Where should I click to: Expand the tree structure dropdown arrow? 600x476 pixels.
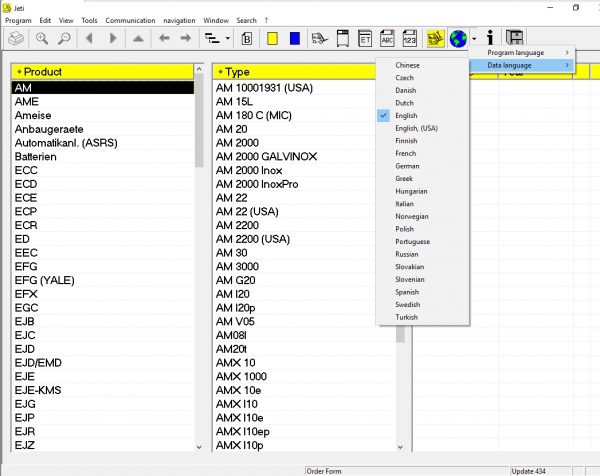(x=228, y=38)
